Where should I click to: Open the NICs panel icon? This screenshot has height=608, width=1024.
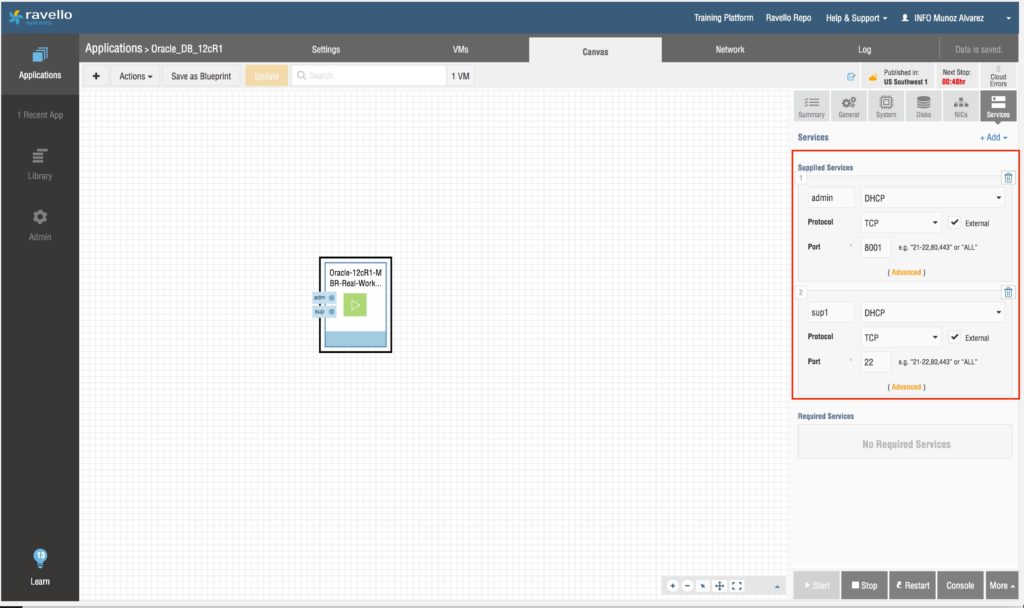pyautogui.click(x=960, y=106)
